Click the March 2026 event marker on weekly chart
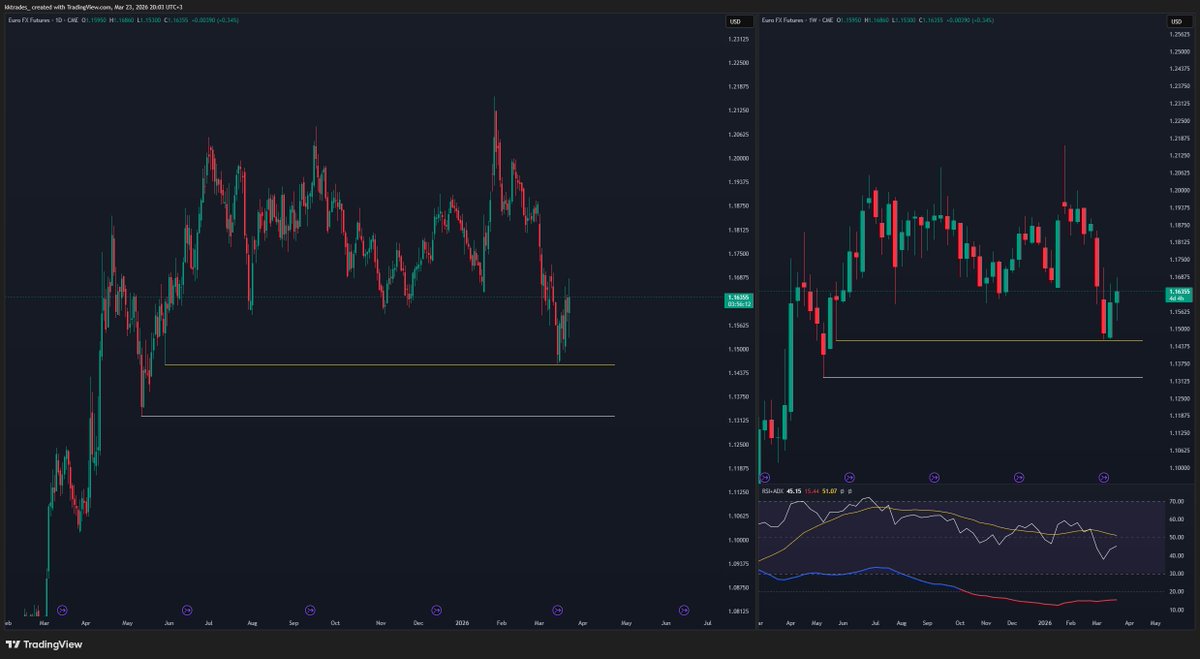This screenshot has width=1200, height=659. tap(1103, 478)
